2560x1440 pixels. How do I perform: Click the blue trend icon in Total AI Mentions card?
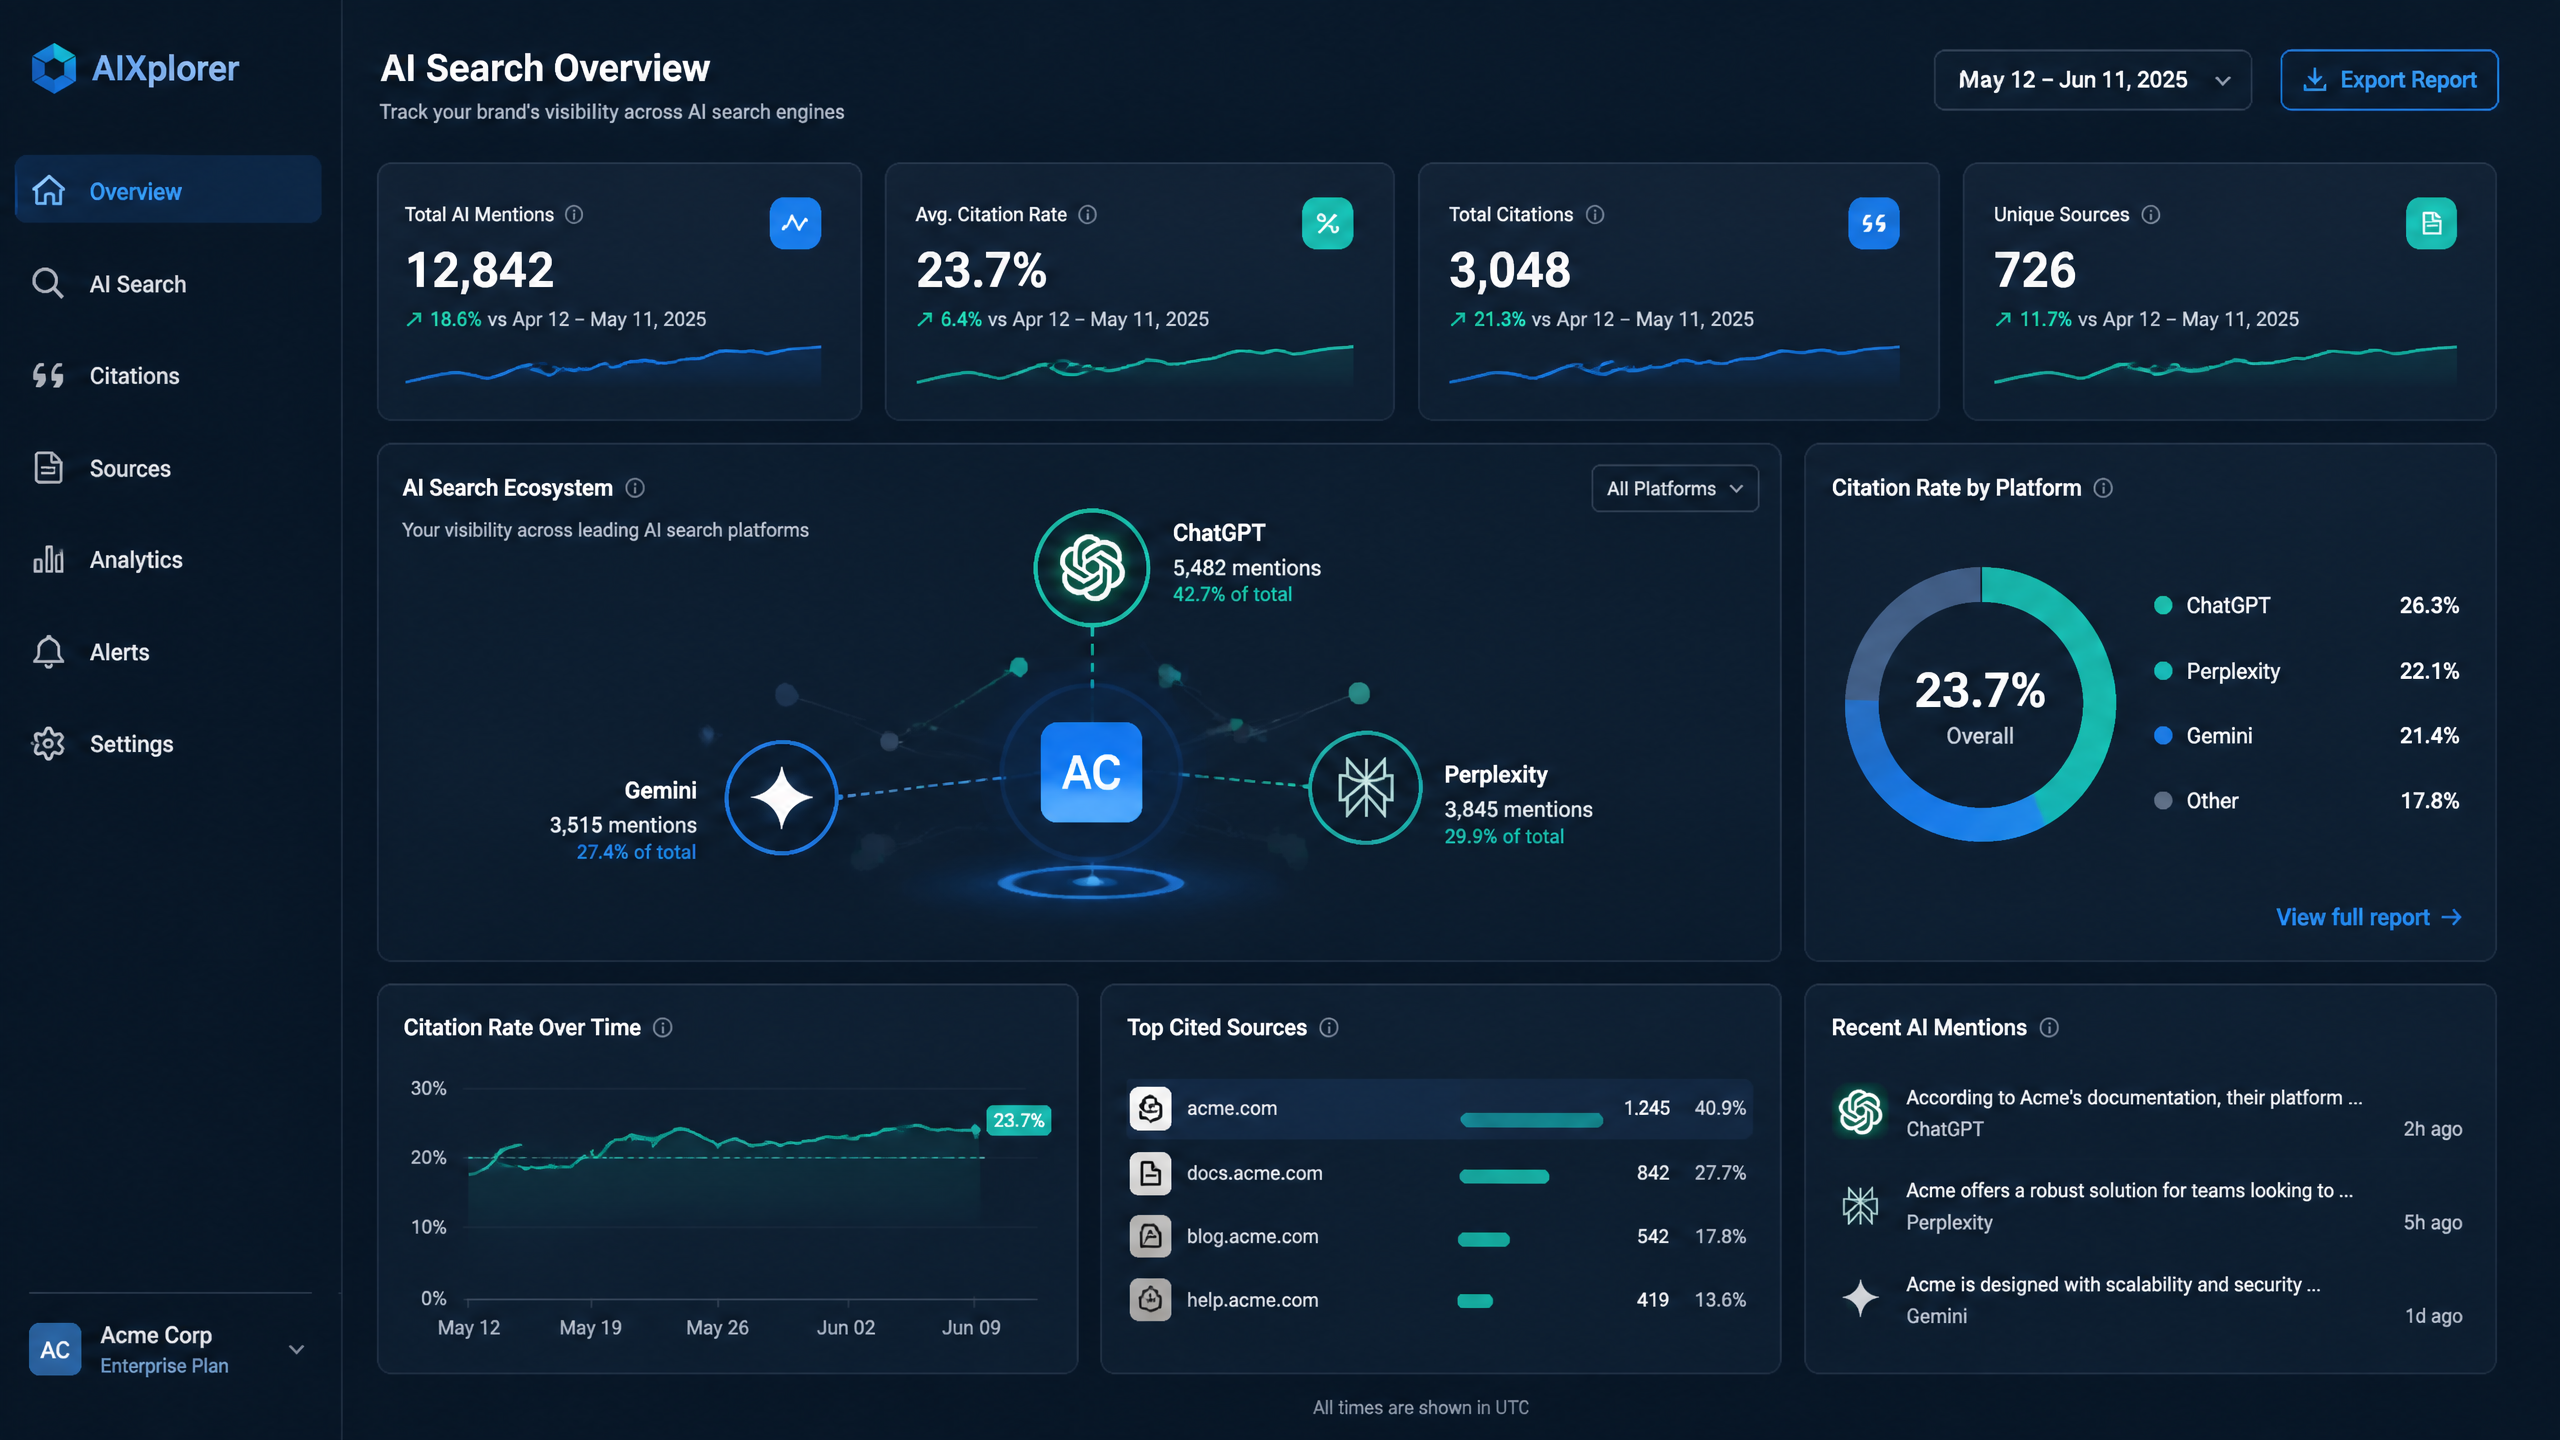(x=795, y=223)
